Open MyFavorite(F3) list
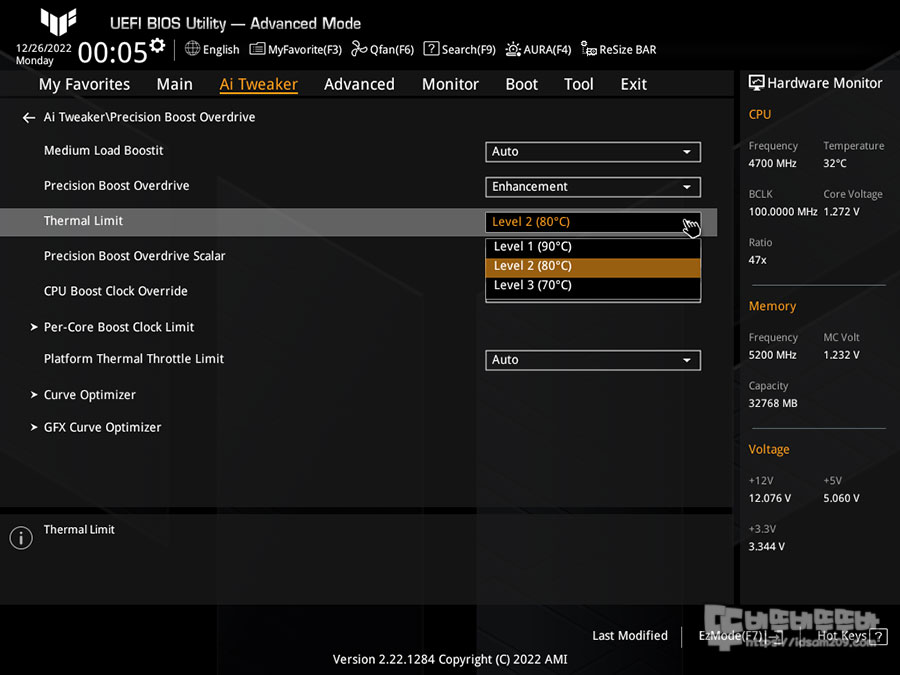The width and height of the screenshot is (900, 675). 296,49
